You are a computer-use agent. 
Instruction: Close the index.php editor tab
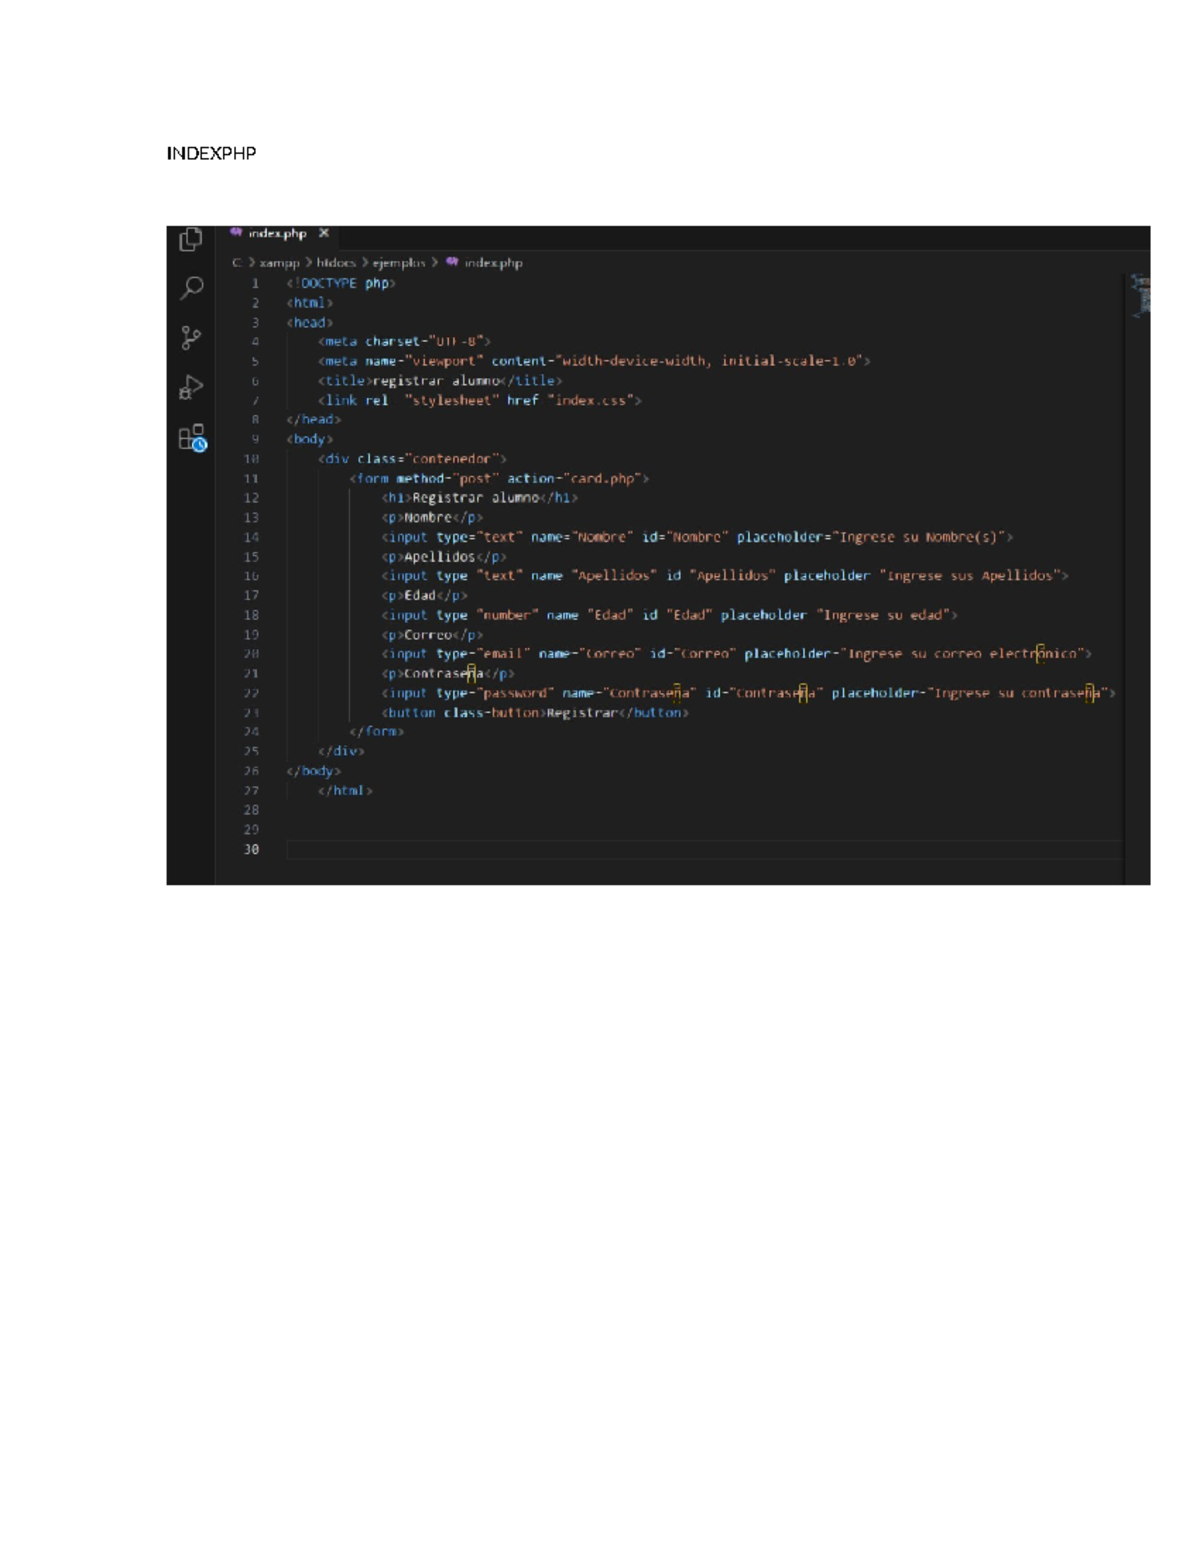click(324, 233)
